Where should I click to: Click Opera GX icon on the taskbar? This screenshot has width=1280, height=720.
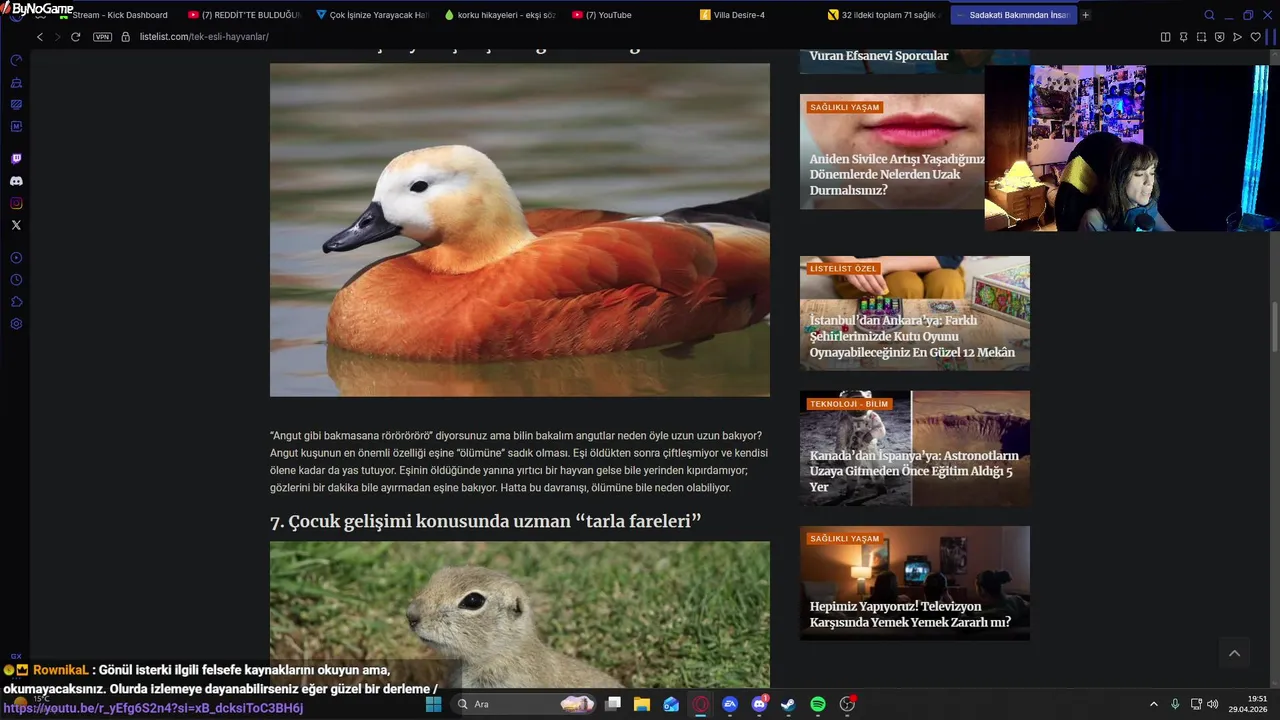pos(701,704)
